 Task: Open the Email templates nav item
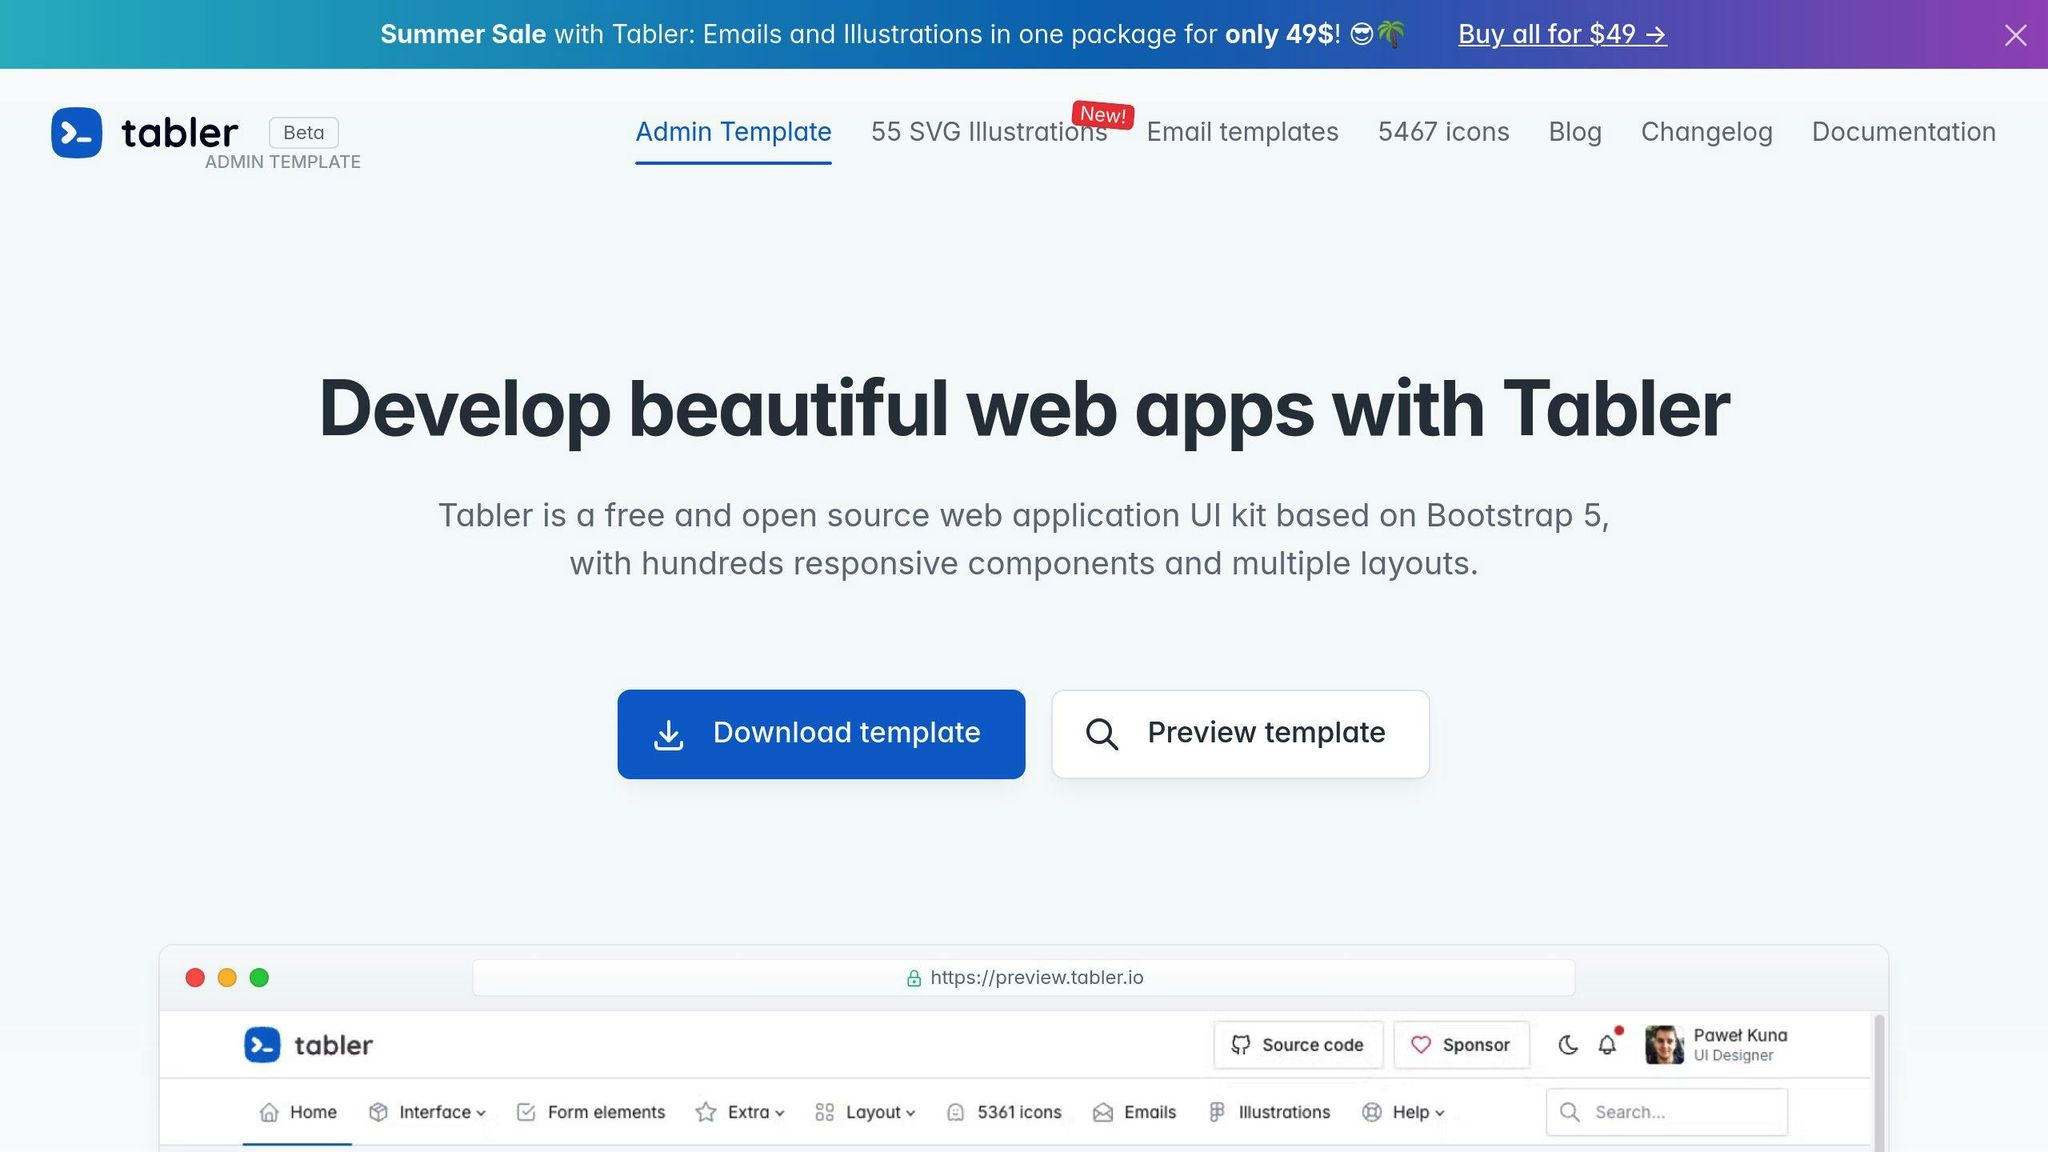1242,131
